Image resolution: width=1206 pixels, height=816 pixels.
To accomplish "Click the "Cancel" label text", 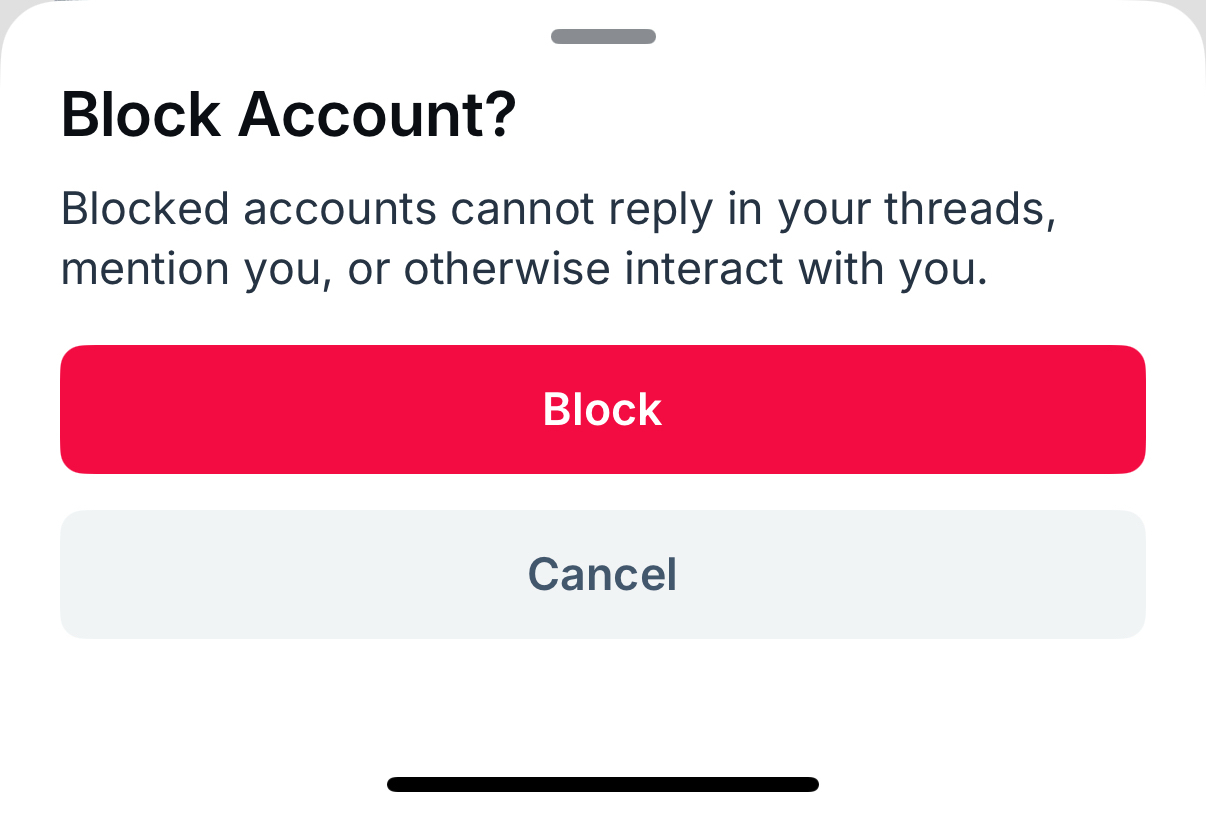I will pos(602,574).
